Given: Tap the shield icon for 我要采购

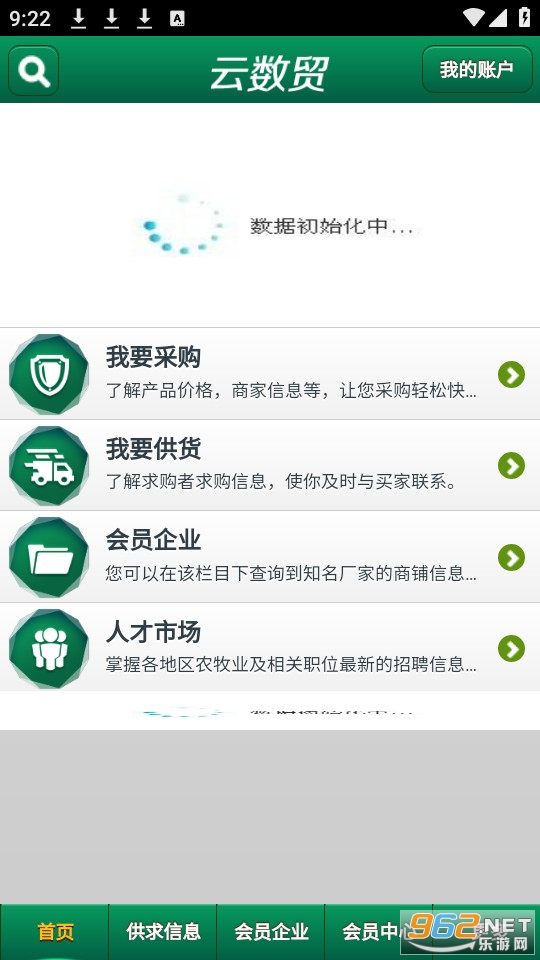Looking at the screenshot, I should pyautogui.click(x=49, y=374).
